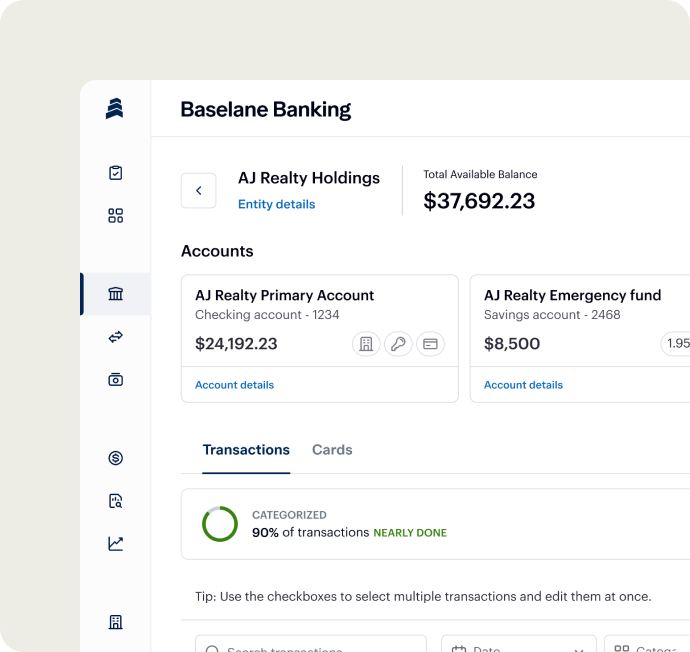690x652 pixels.
Task: Click the Baselane Banking page heading
Action: pyautogui.click(x=266, y=110)
